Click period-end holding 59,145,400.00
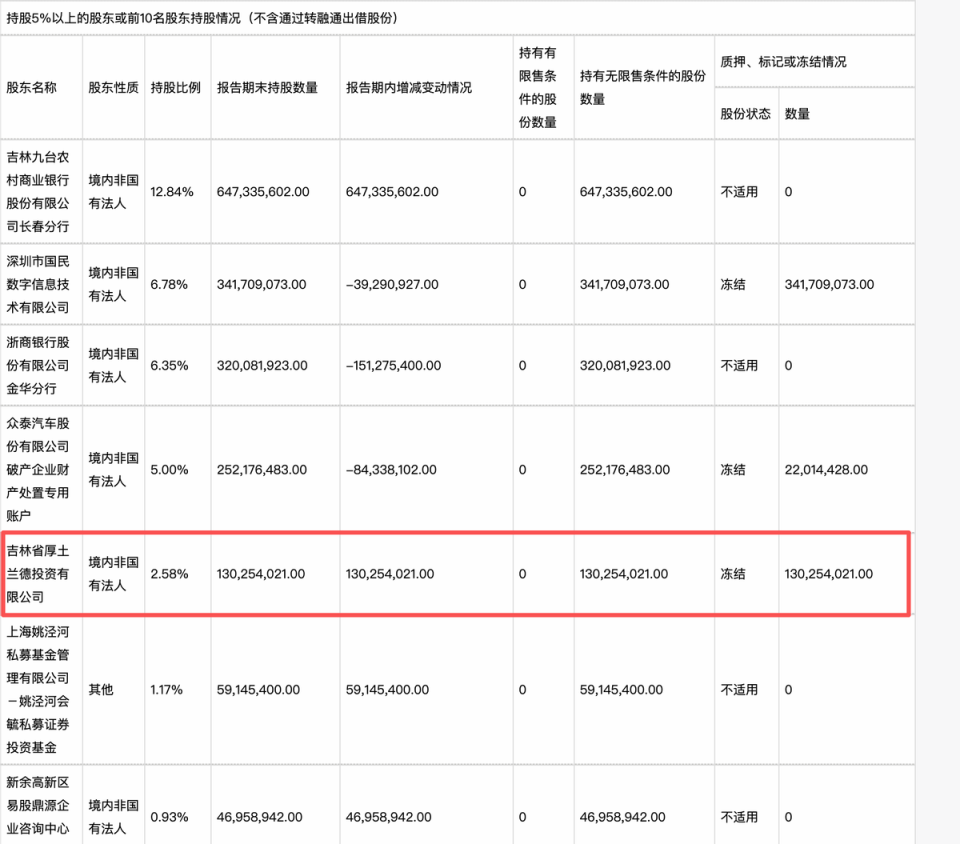960x844 pixels. [x=258, y=689]
